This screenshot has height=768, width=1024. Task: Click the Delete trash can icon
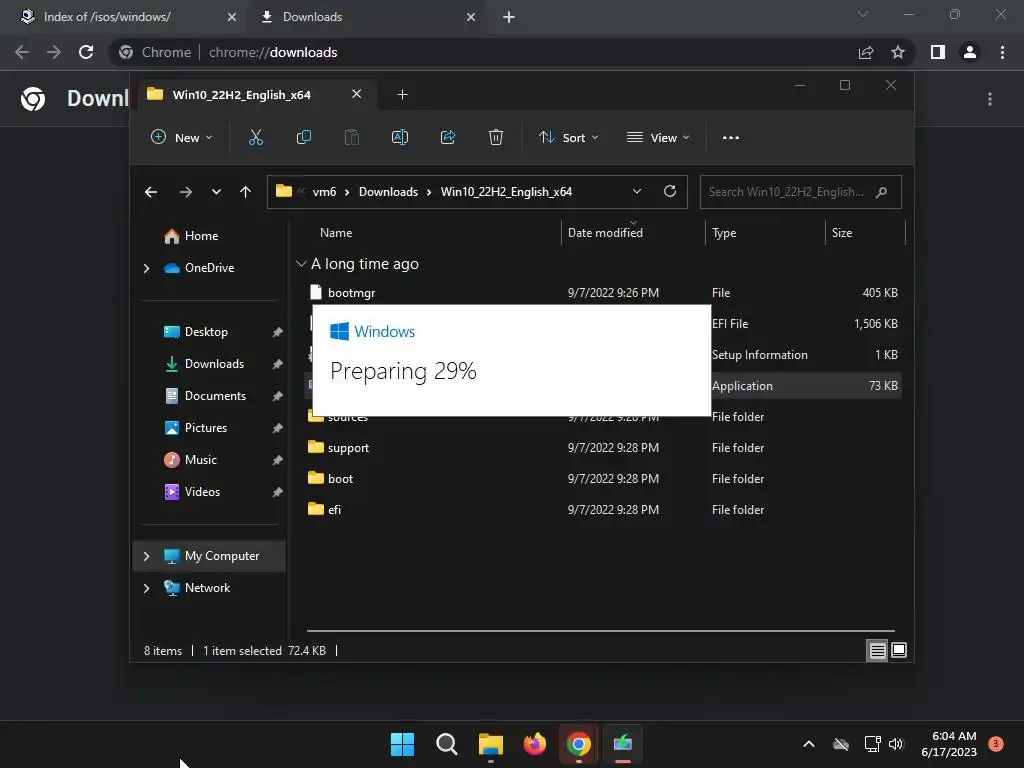tap(496, 137)
